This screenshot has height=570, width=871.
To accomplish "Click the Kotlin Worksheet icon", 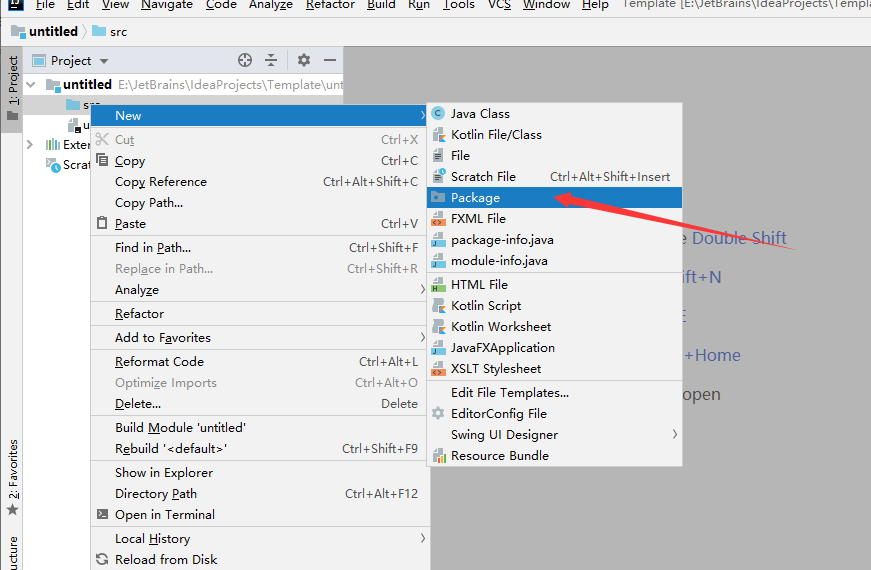I will 438,327.
